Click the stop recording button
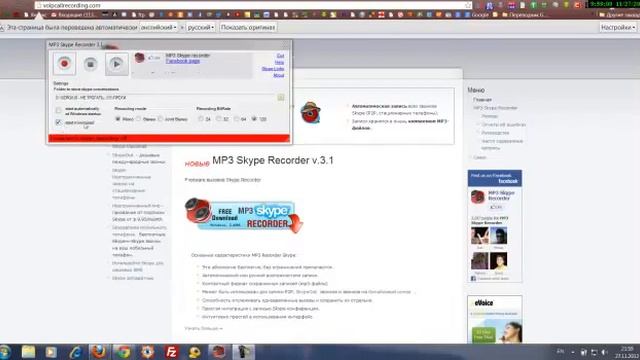This screenshot has width=640, height=360. [x=90, y=64]
